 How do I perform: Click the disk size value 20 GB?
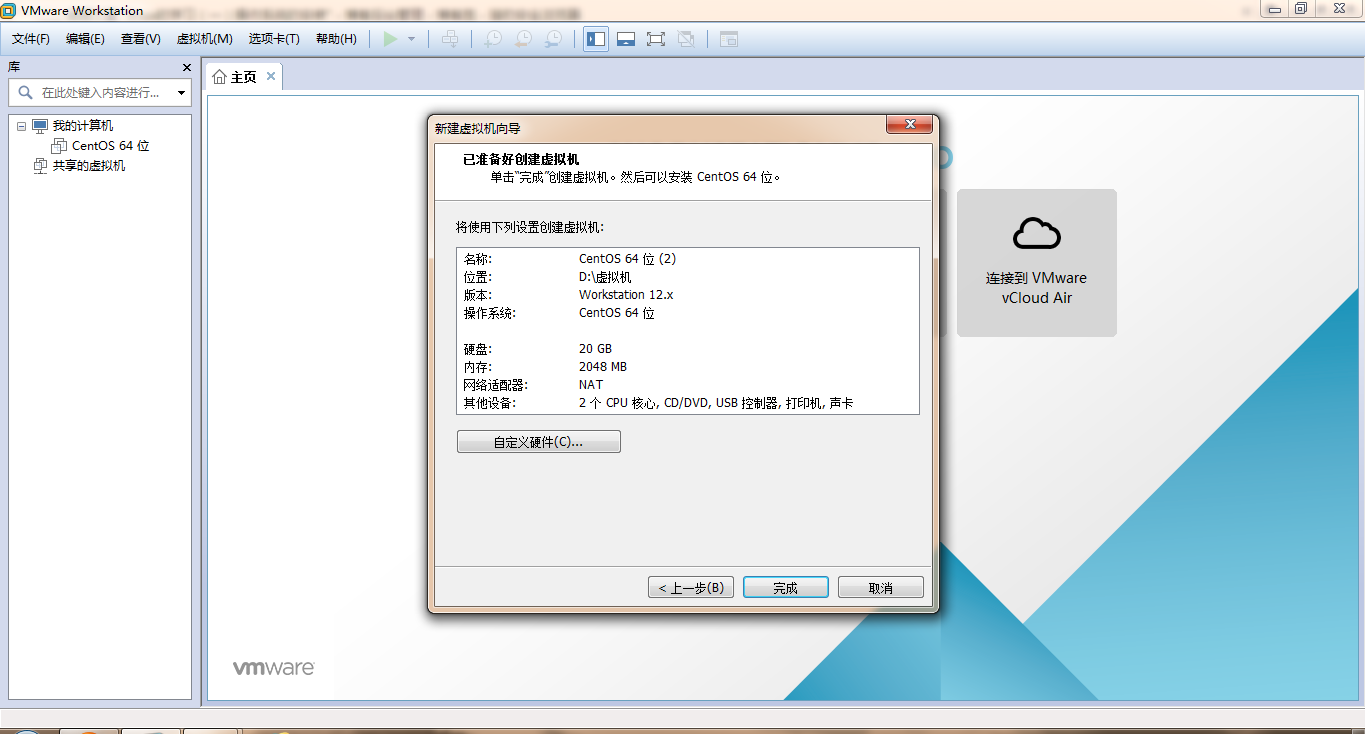[x=595, y=349]
